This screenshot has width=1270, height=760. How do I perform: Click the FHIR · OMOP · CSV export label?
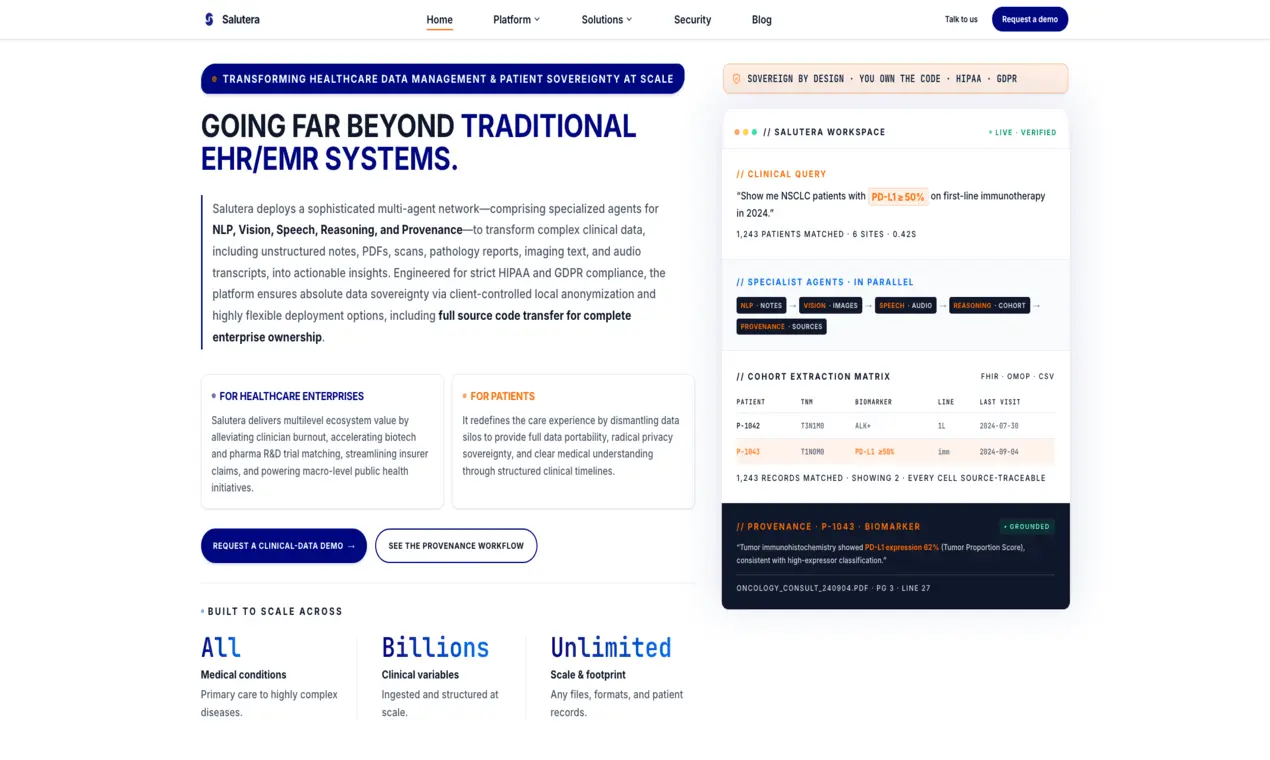(x=1017, y=376)
